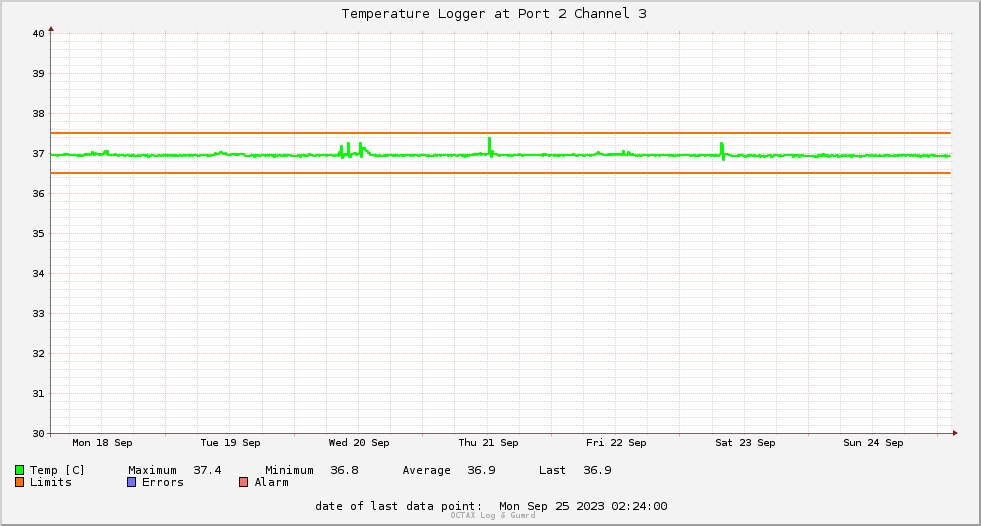
Task: Click the 'Fri 22 Sep' x-axis label
Action: (x=616, y=443)
